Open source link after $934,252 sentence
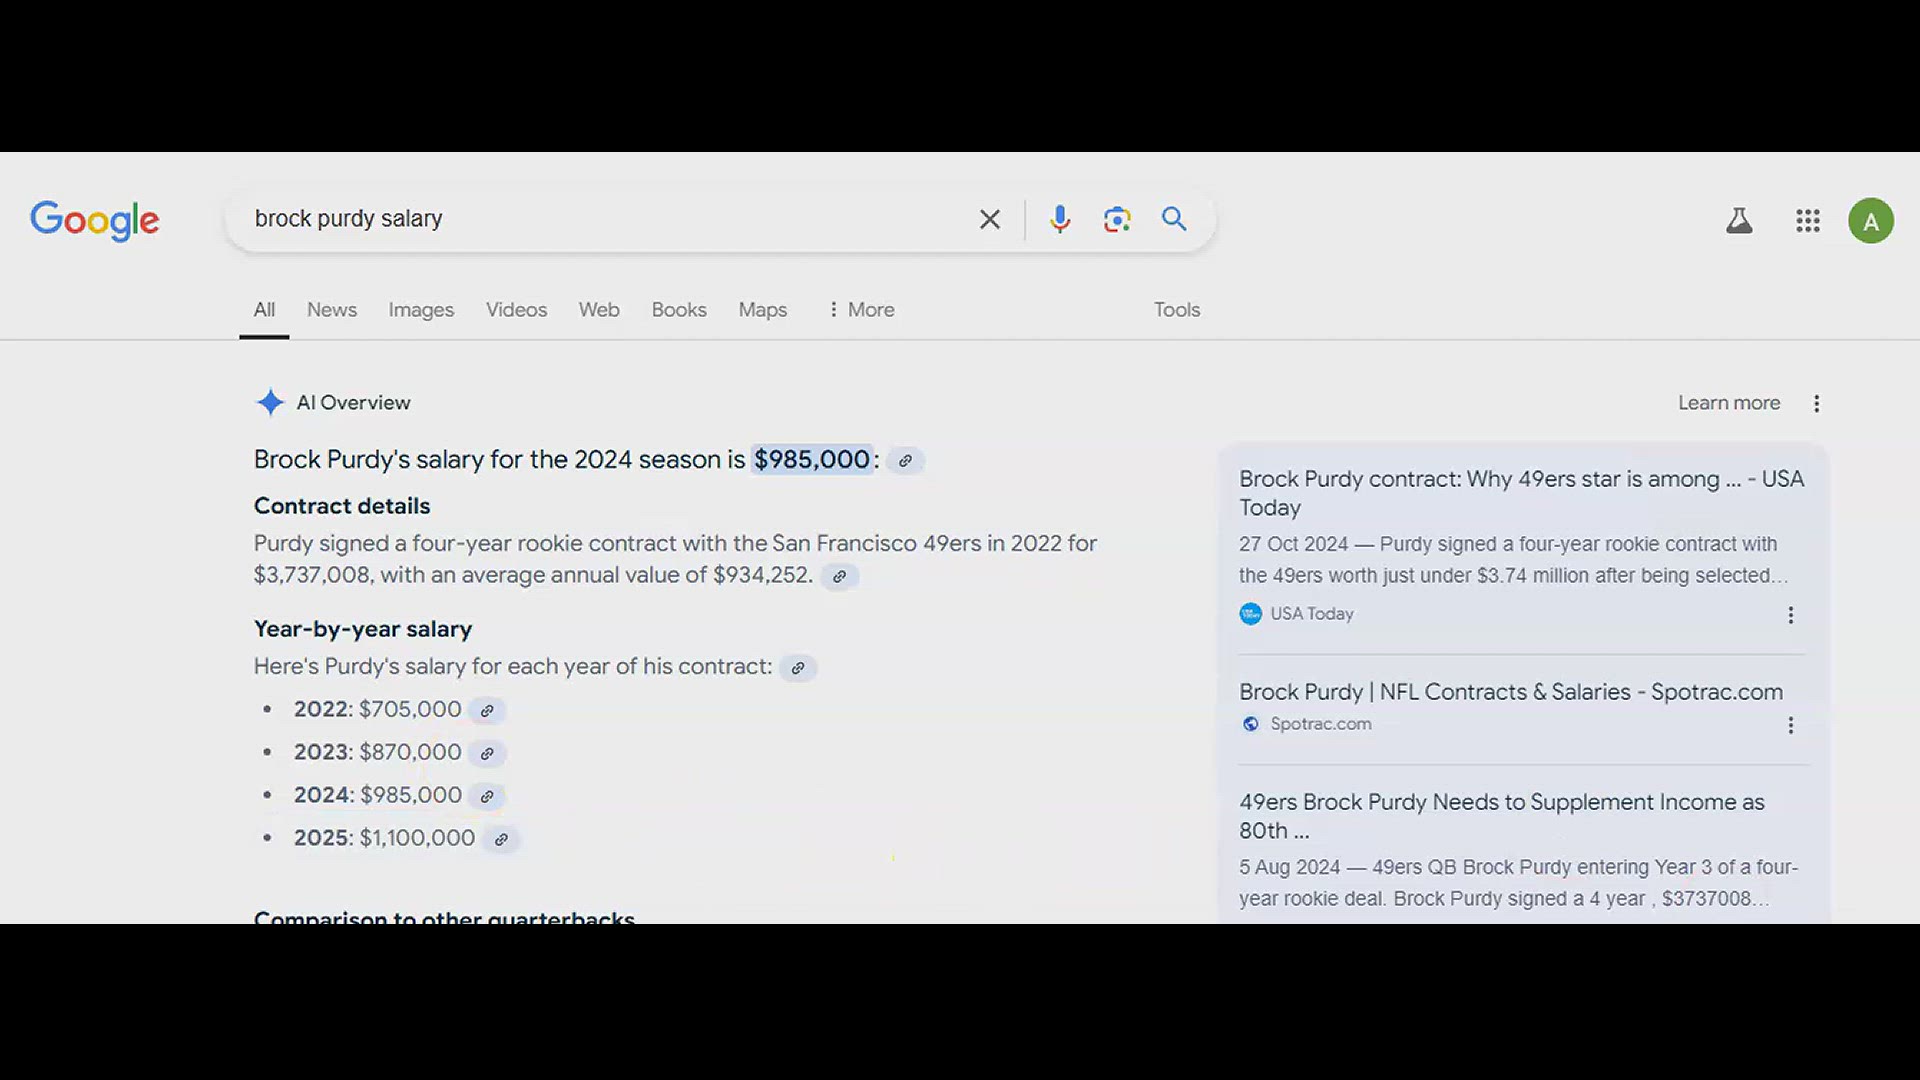 [x=839, y=576]
